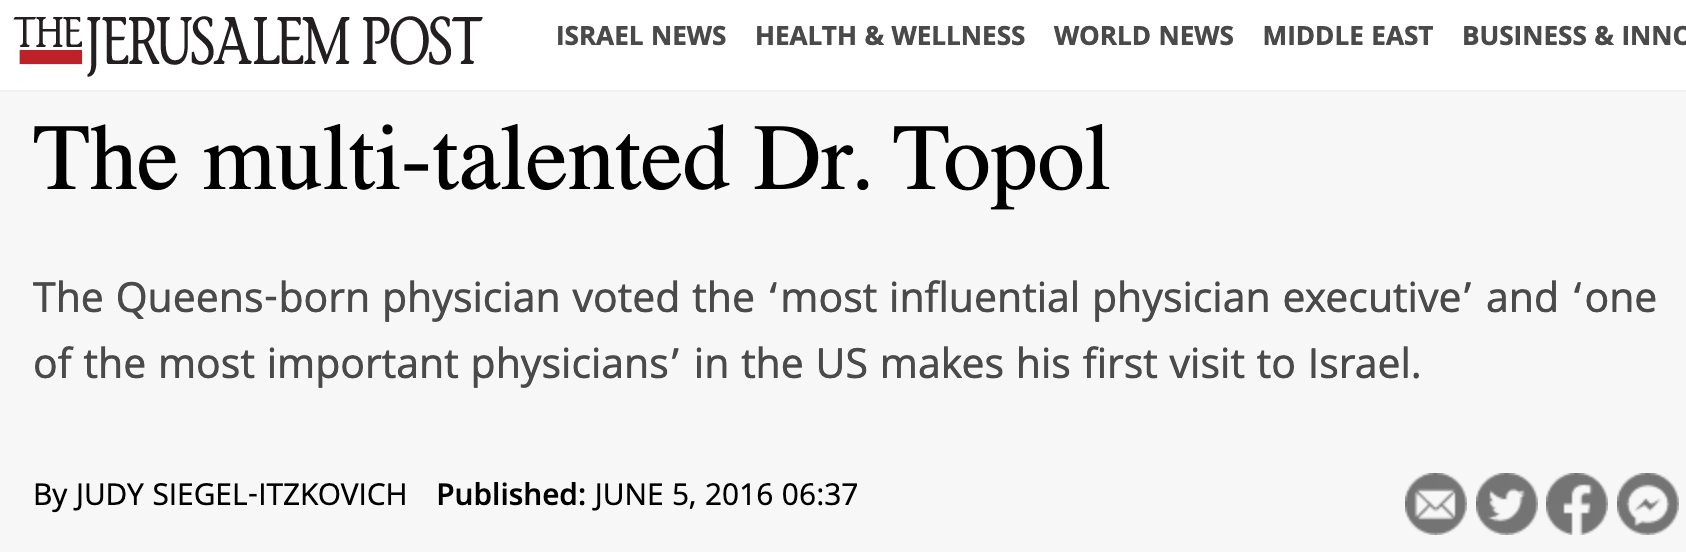This screenshot has height=552, width=1686.
Task: Click the red bar under 'THE' in logo
Action: point(50,57)
